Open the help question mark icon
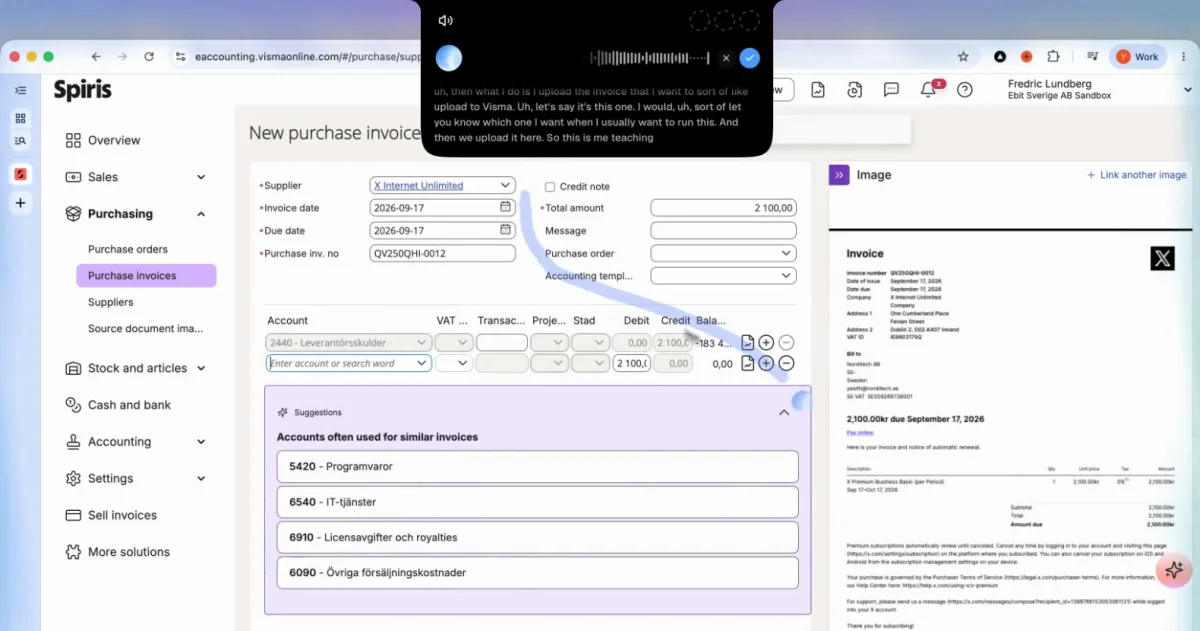 click(x=965, y=90)
